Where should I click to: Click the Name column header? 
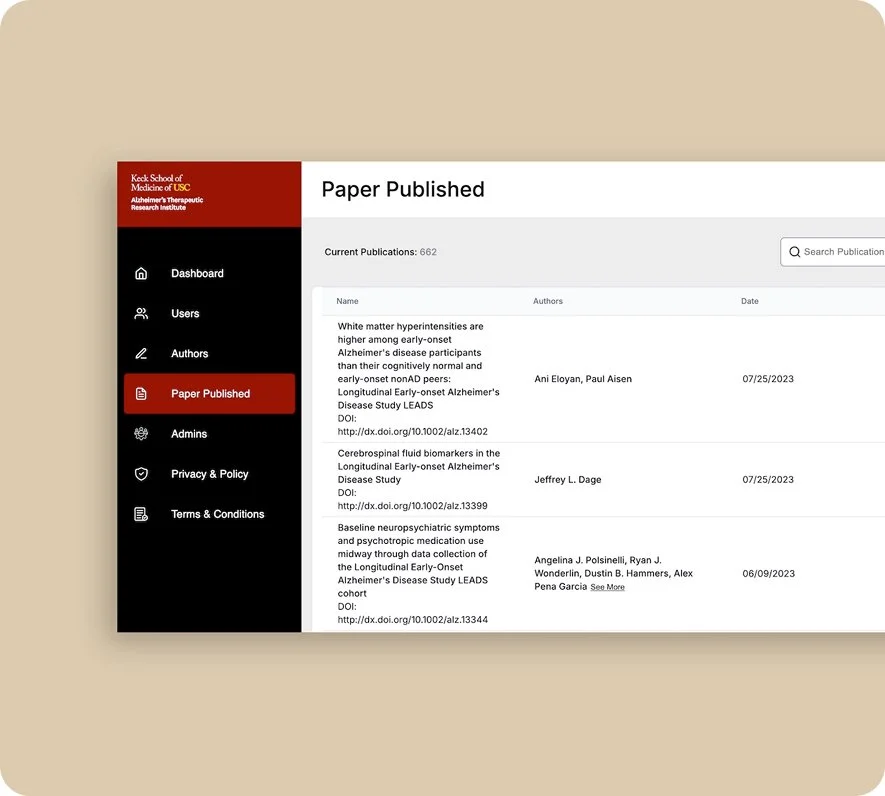pos(347,301)
